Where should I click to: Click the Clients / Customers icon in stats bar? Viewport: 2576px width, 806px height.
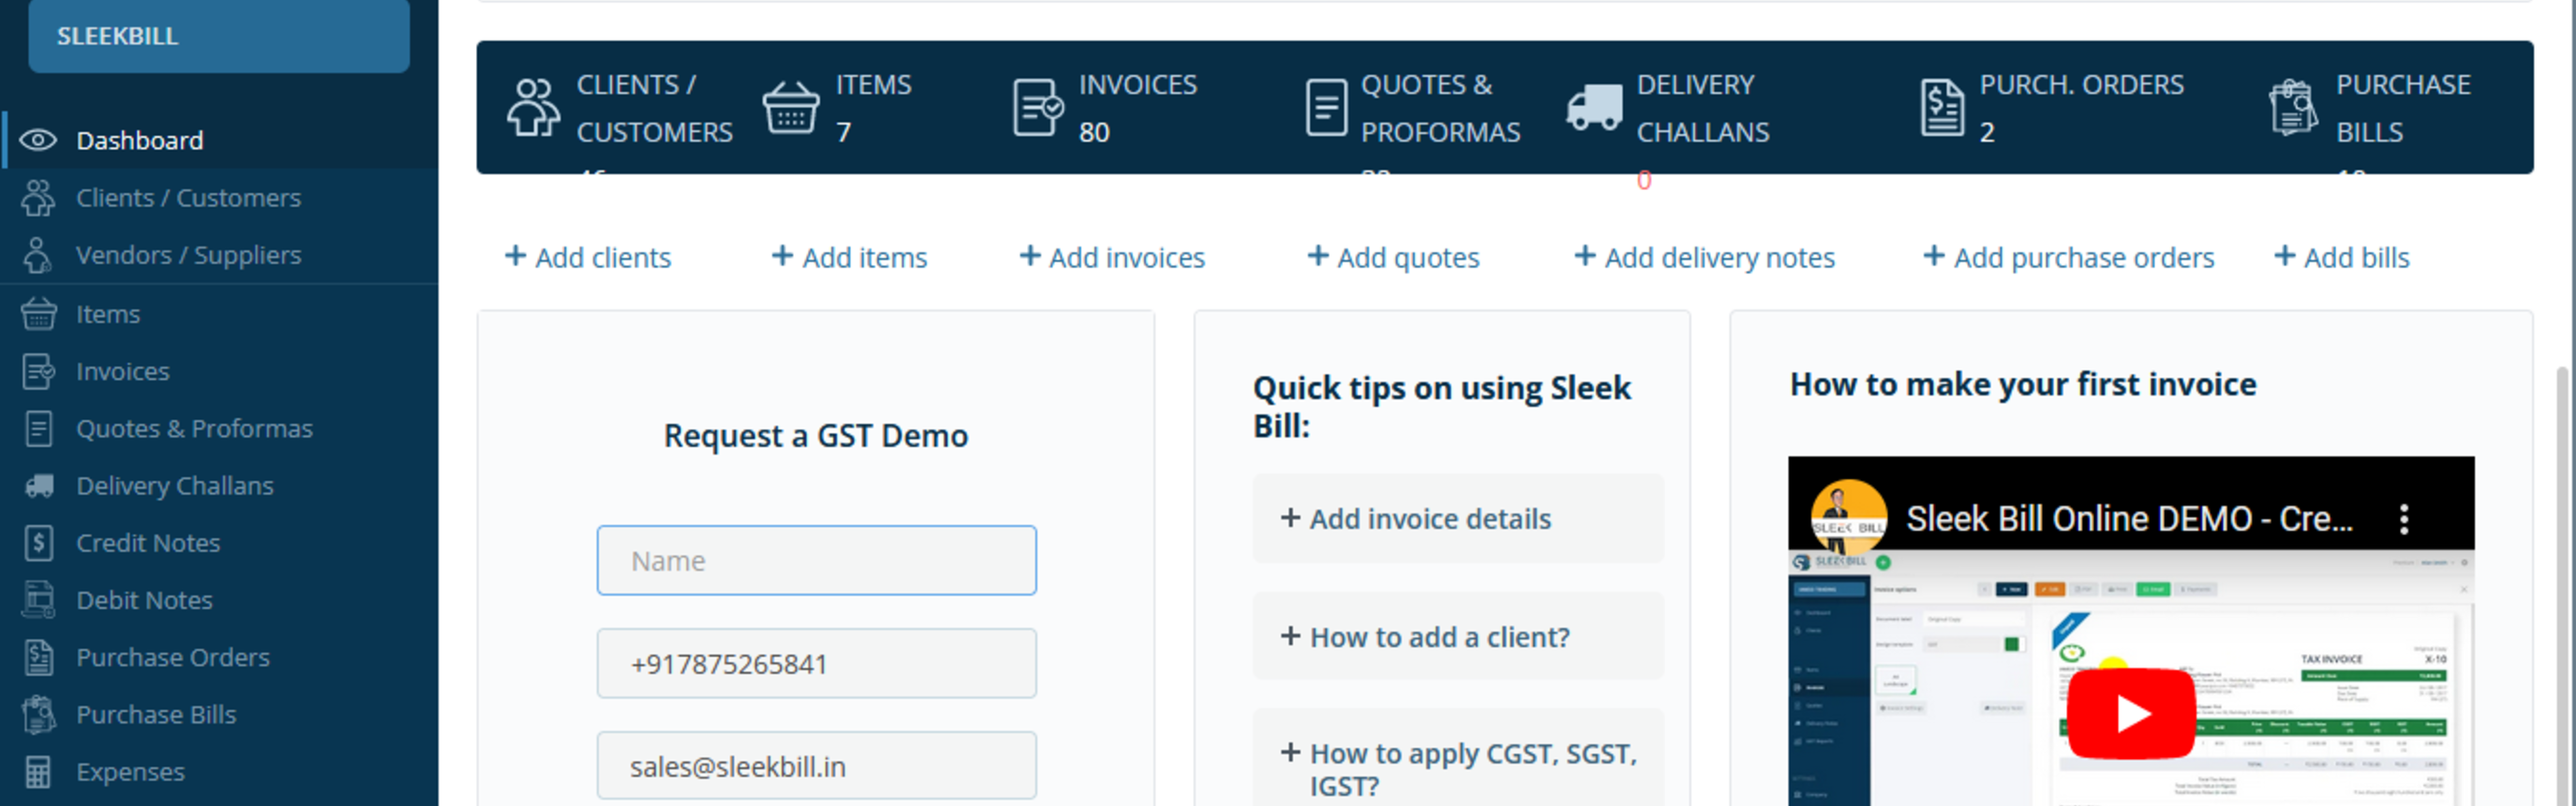pyautogui.click(x=533, y=108)
